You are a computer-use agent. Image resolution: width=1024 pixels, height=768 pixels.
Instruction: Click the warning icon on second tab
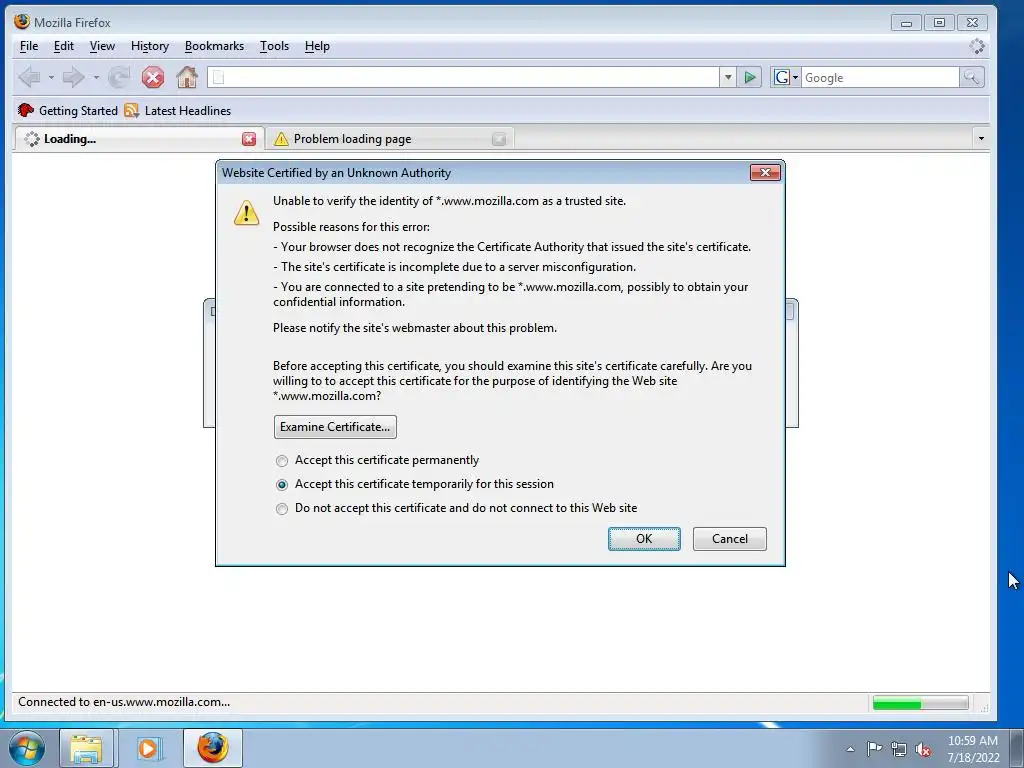point(281,139)
